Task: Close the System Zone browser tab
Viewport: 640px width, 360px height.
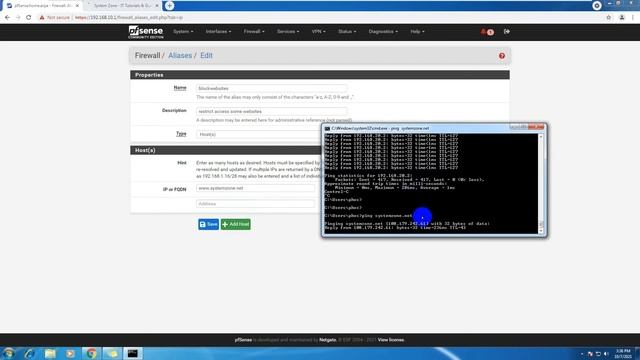Action: (157, 6)
